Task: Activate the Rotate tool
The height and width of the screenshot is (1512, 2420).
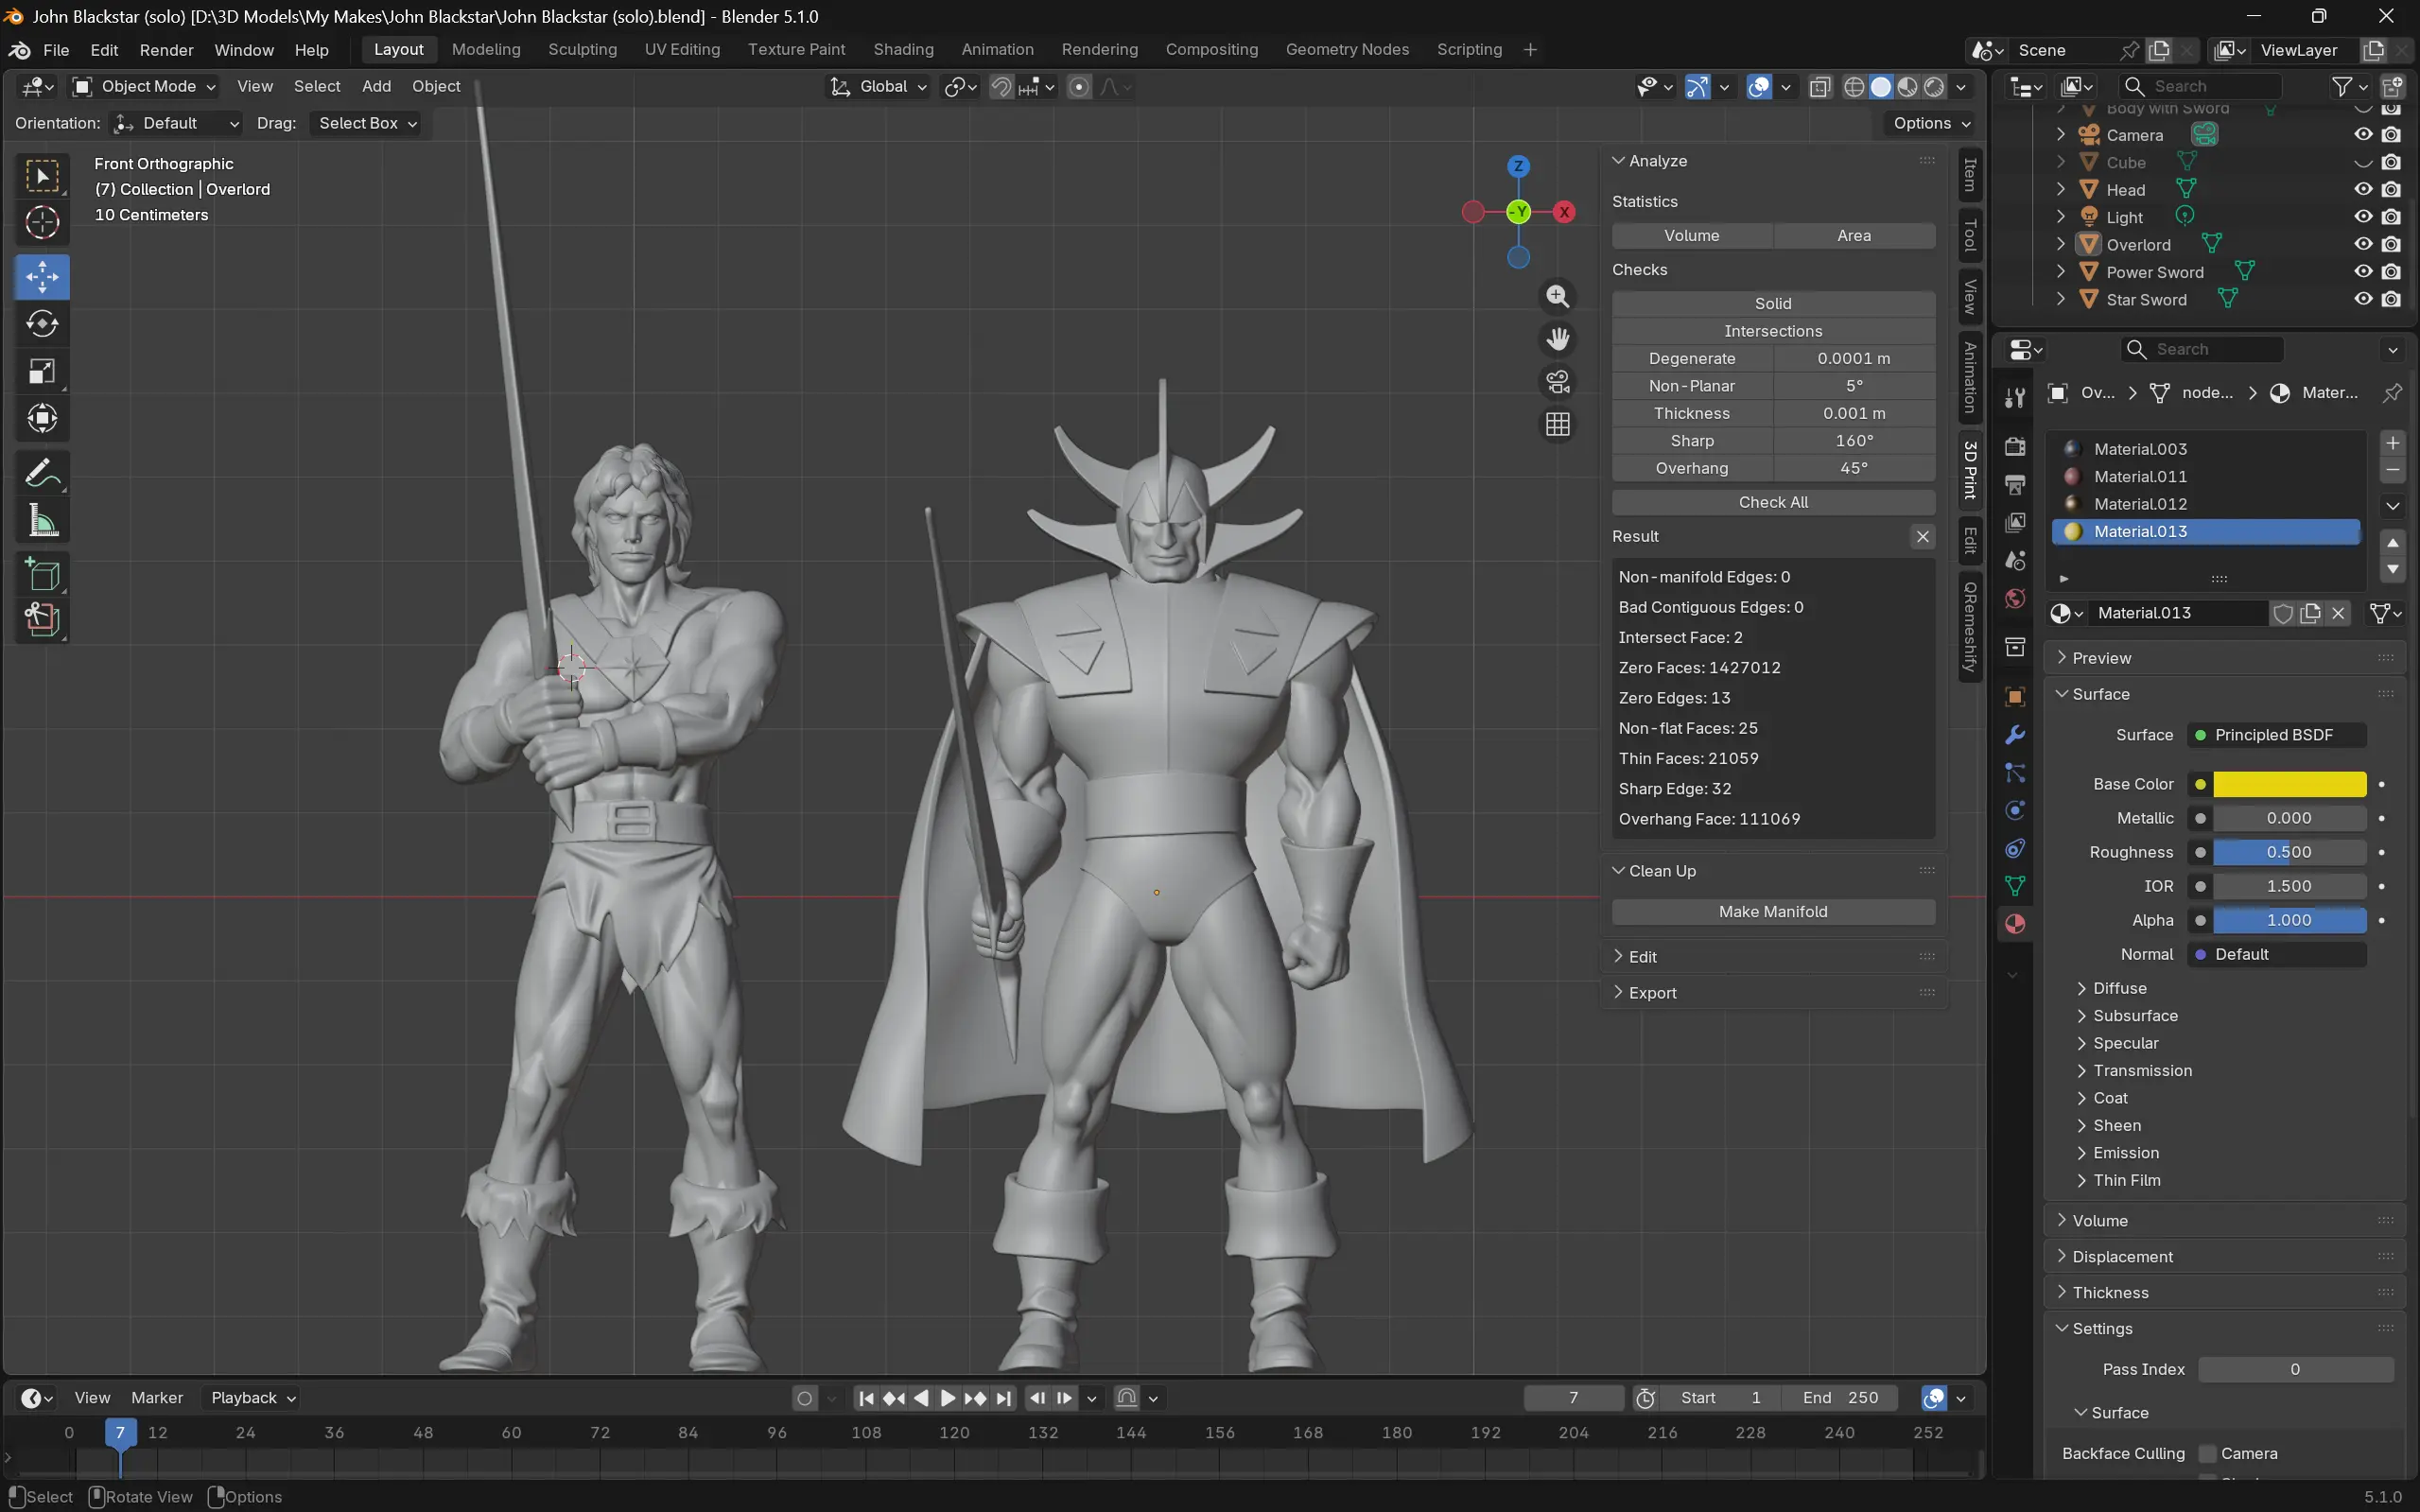Action: [42, 324]
